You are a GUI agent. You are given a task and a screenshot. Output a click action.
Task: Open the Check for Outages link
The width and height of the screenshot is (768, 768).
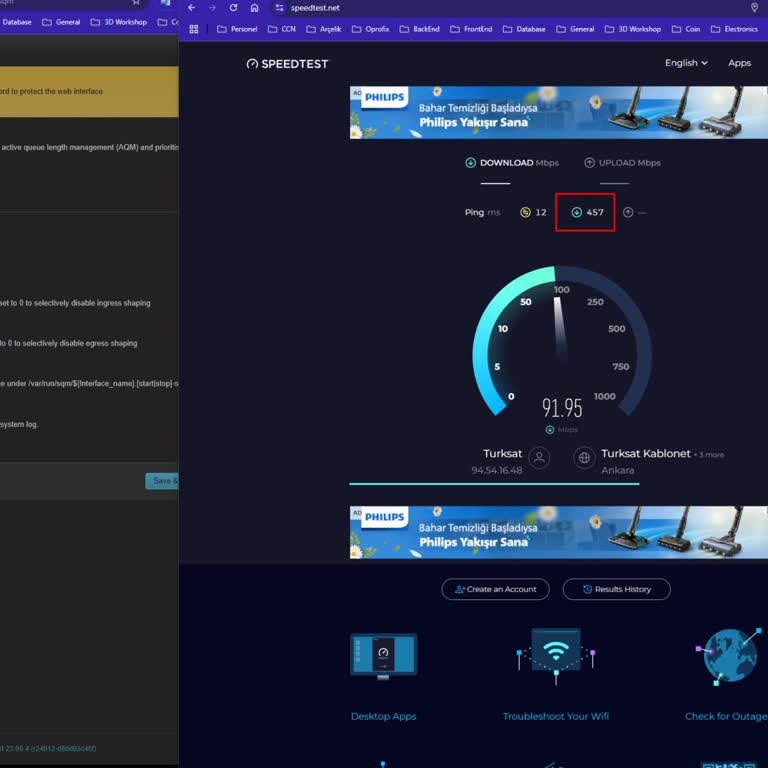726,716
